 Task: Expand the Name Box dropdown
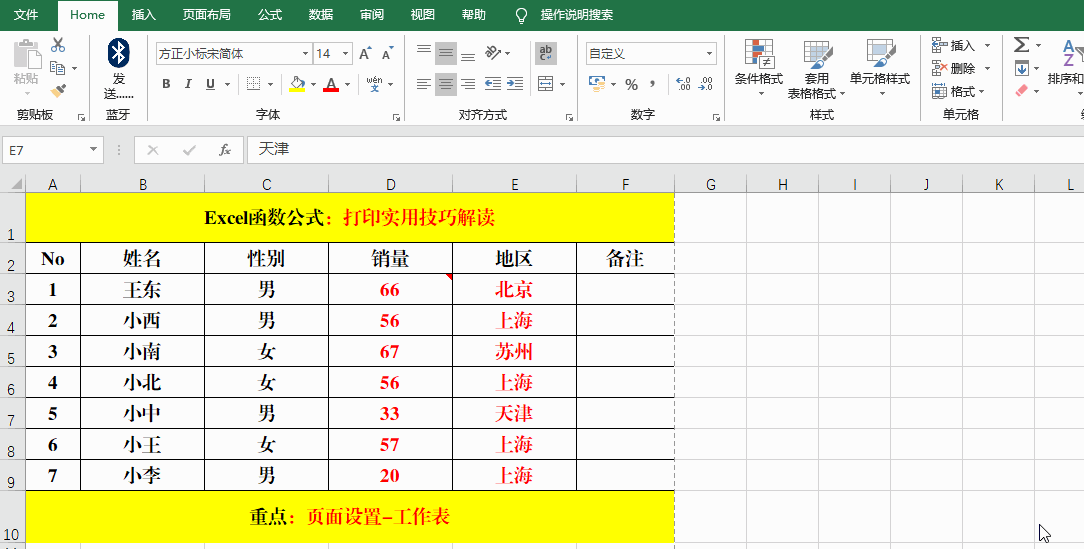93,150
